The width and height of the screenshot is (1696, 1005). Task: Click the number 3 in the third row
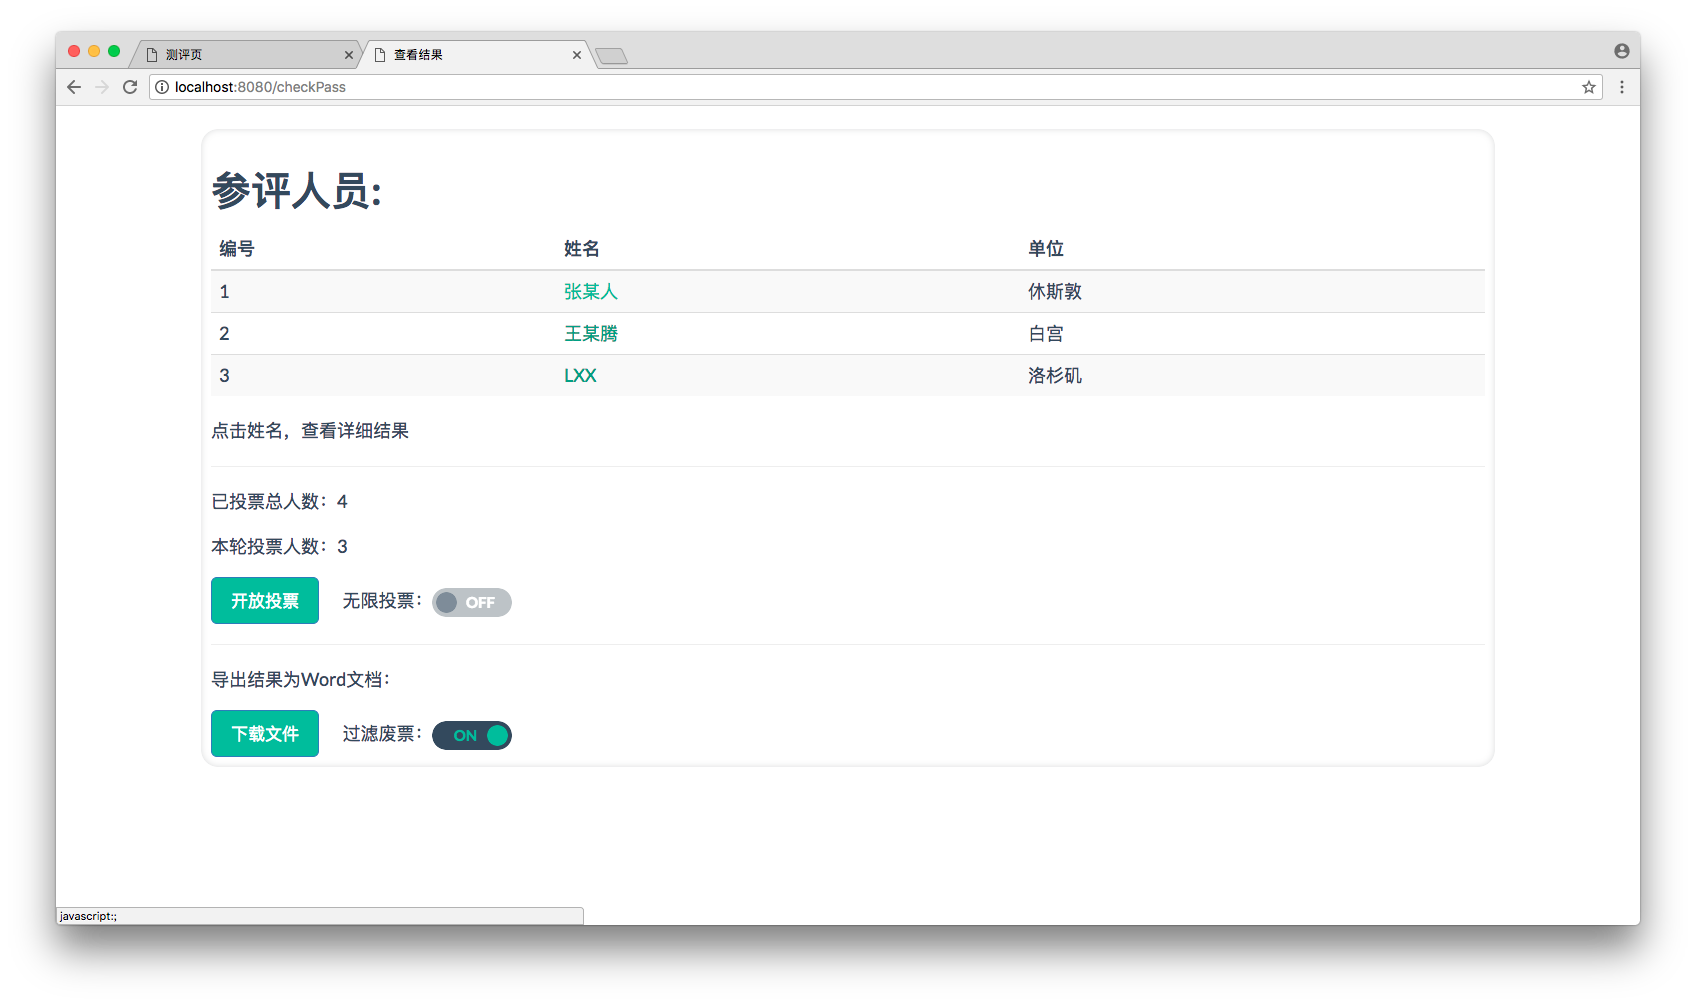coord(224,375)
